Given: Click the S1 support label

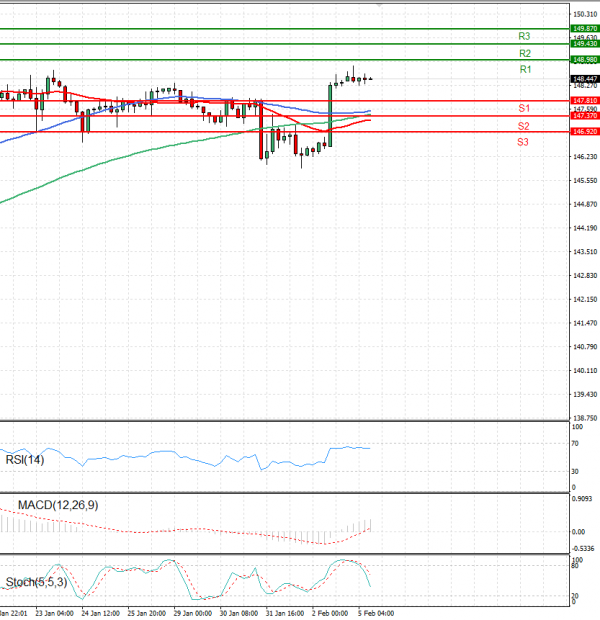Looking at the screenshot, I should click(524, 108).
